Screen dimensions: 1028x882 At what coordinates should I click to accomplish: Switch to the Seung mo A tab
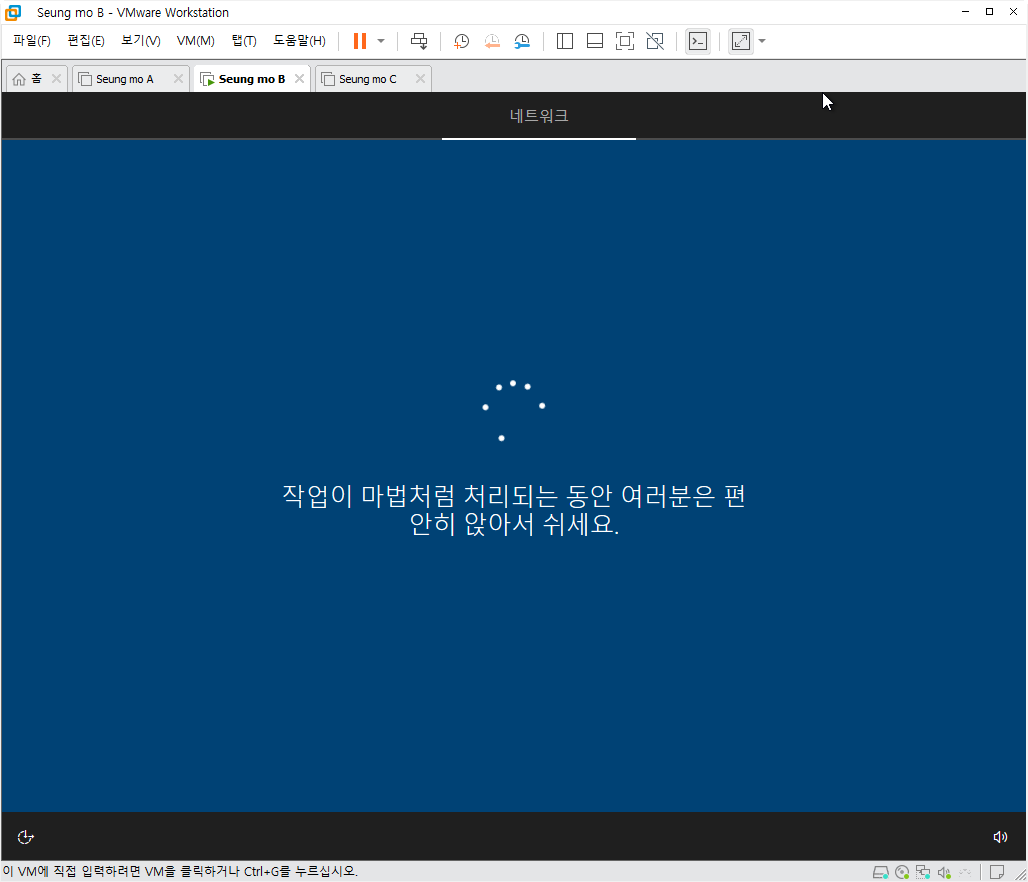[x=125, y=79]
